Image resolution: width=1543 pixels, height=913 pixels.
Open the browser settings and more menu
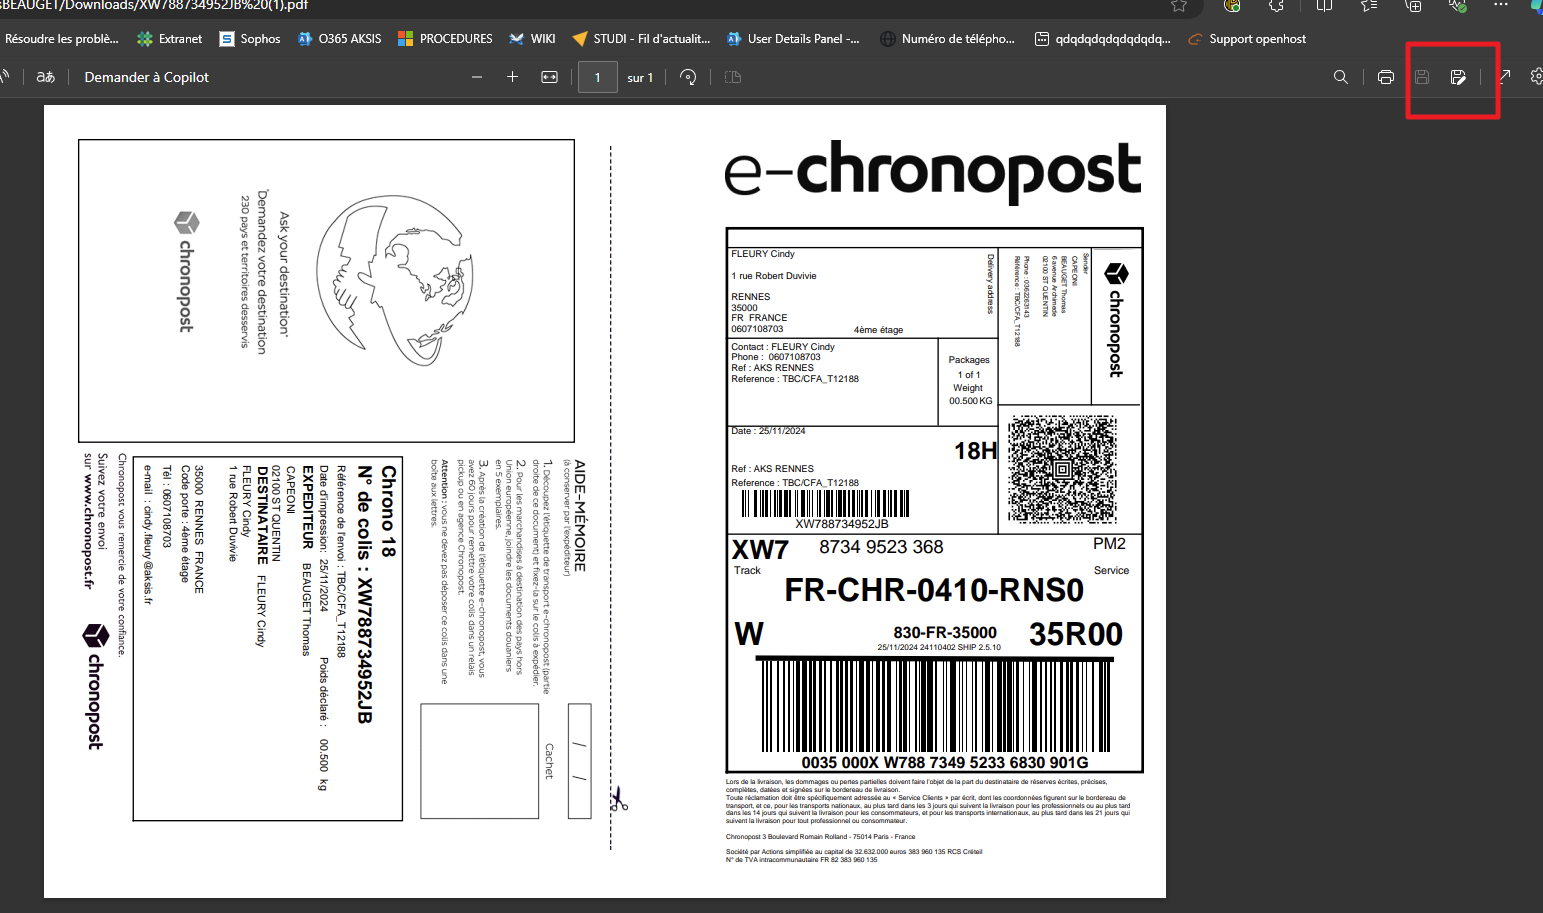point(1501,5)
